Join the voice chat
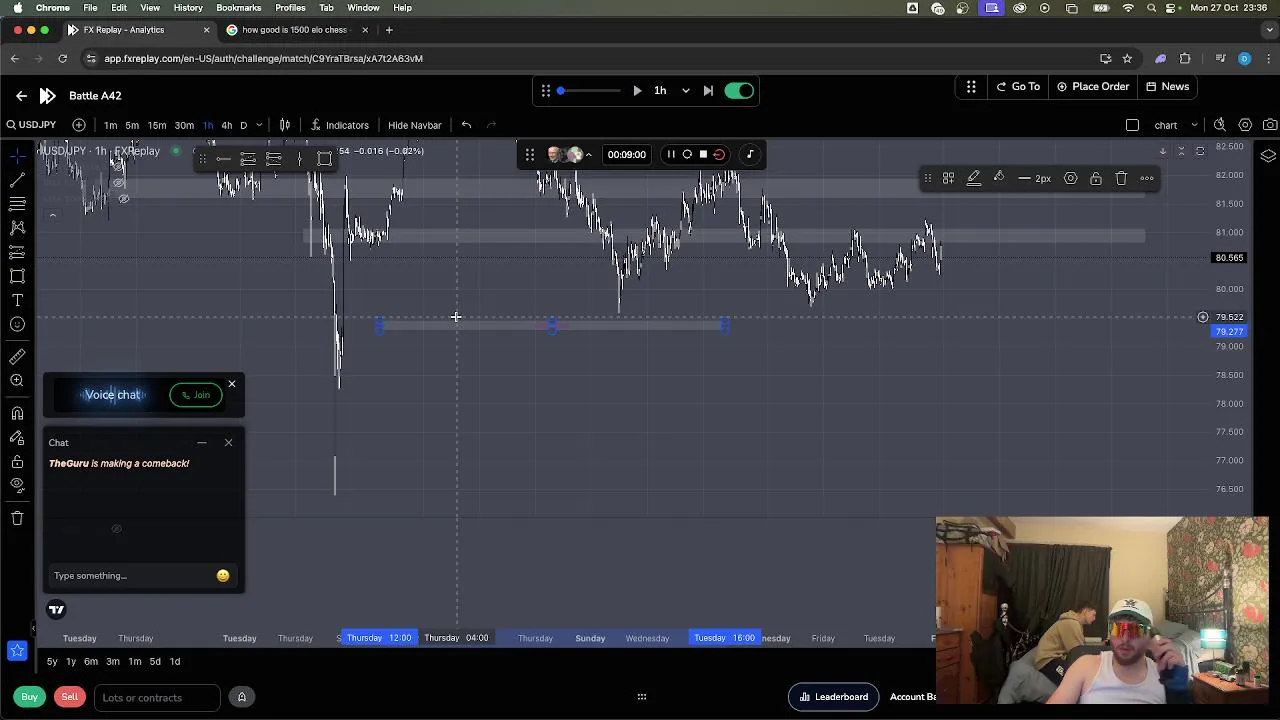 (x=196, y=395)
